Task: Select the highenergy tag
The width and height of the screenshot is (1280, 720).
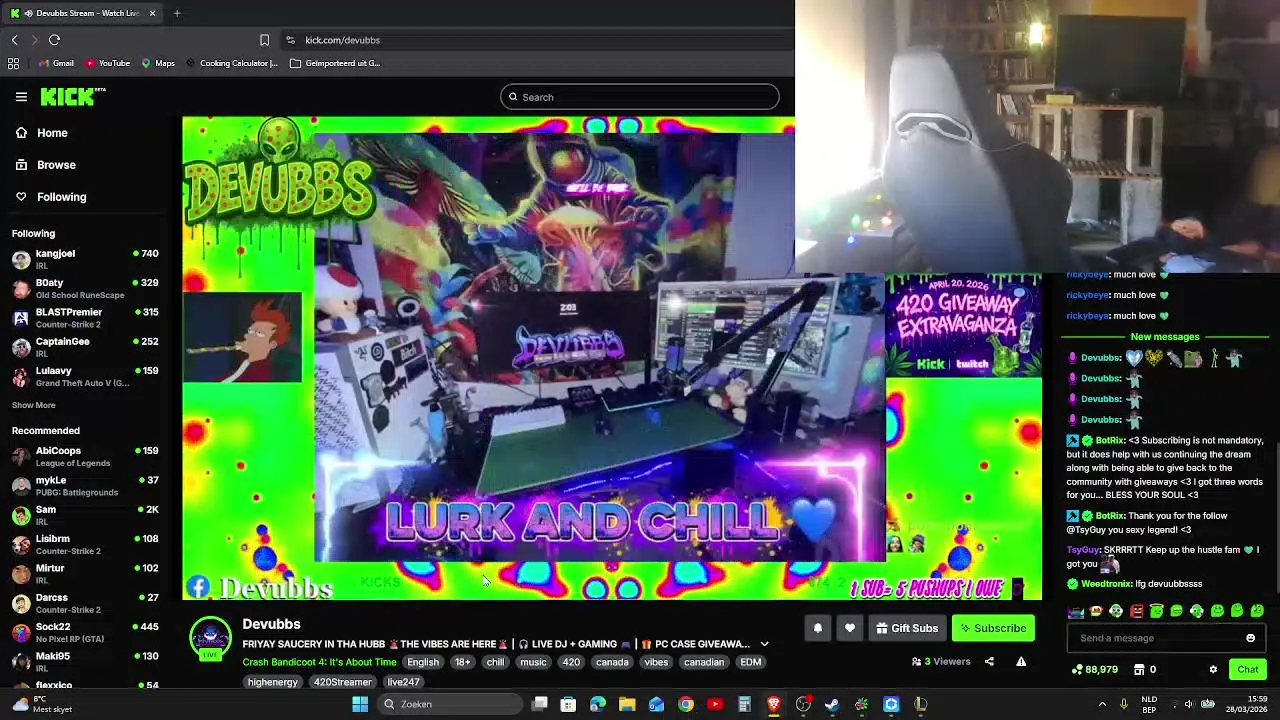Action: (273, 682)
